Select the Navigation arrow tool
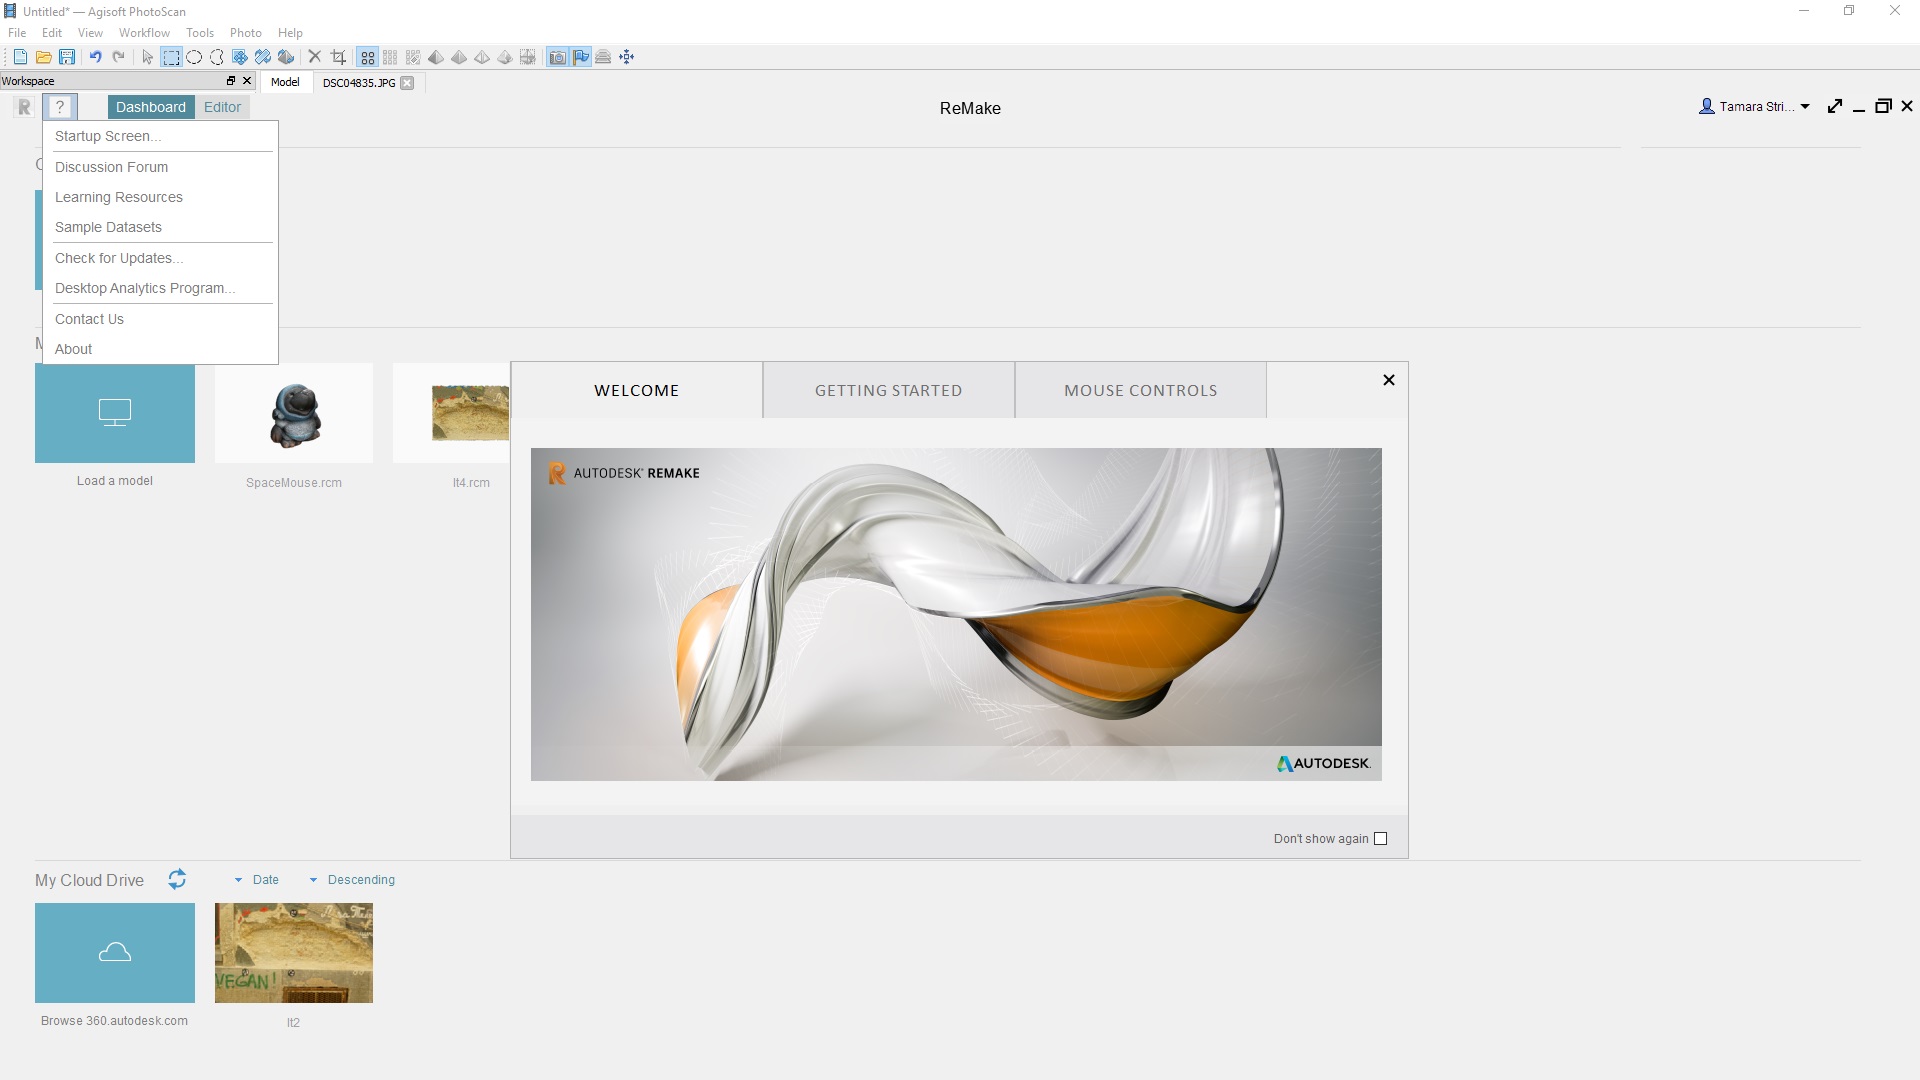1920x1080 pixels. pos(148,57)
